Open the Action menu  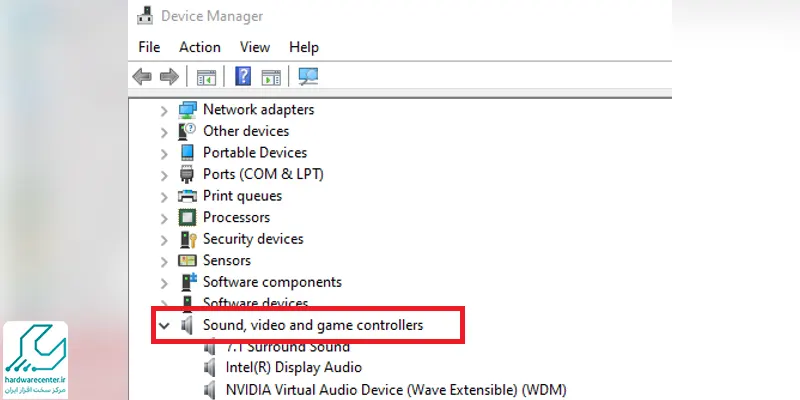pos(199,47)
